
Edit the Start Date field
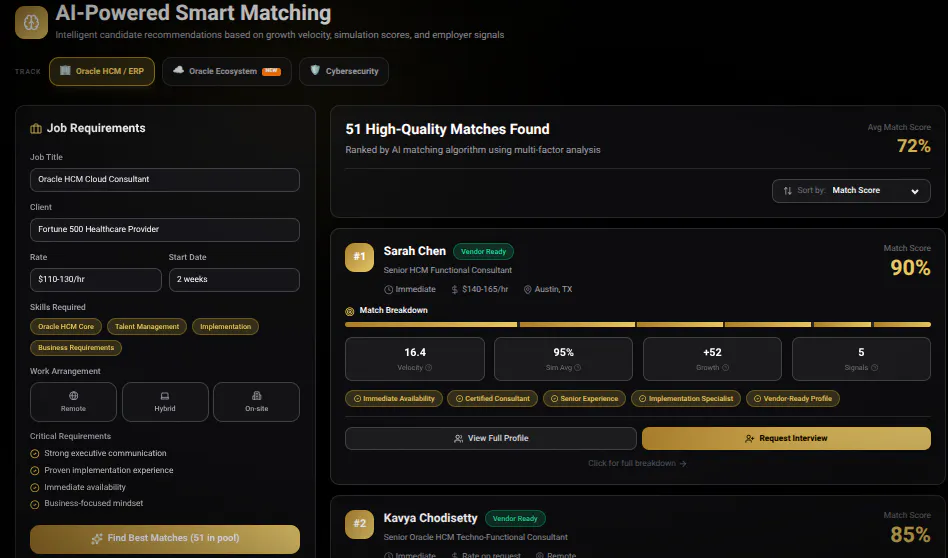click(234, 279)
